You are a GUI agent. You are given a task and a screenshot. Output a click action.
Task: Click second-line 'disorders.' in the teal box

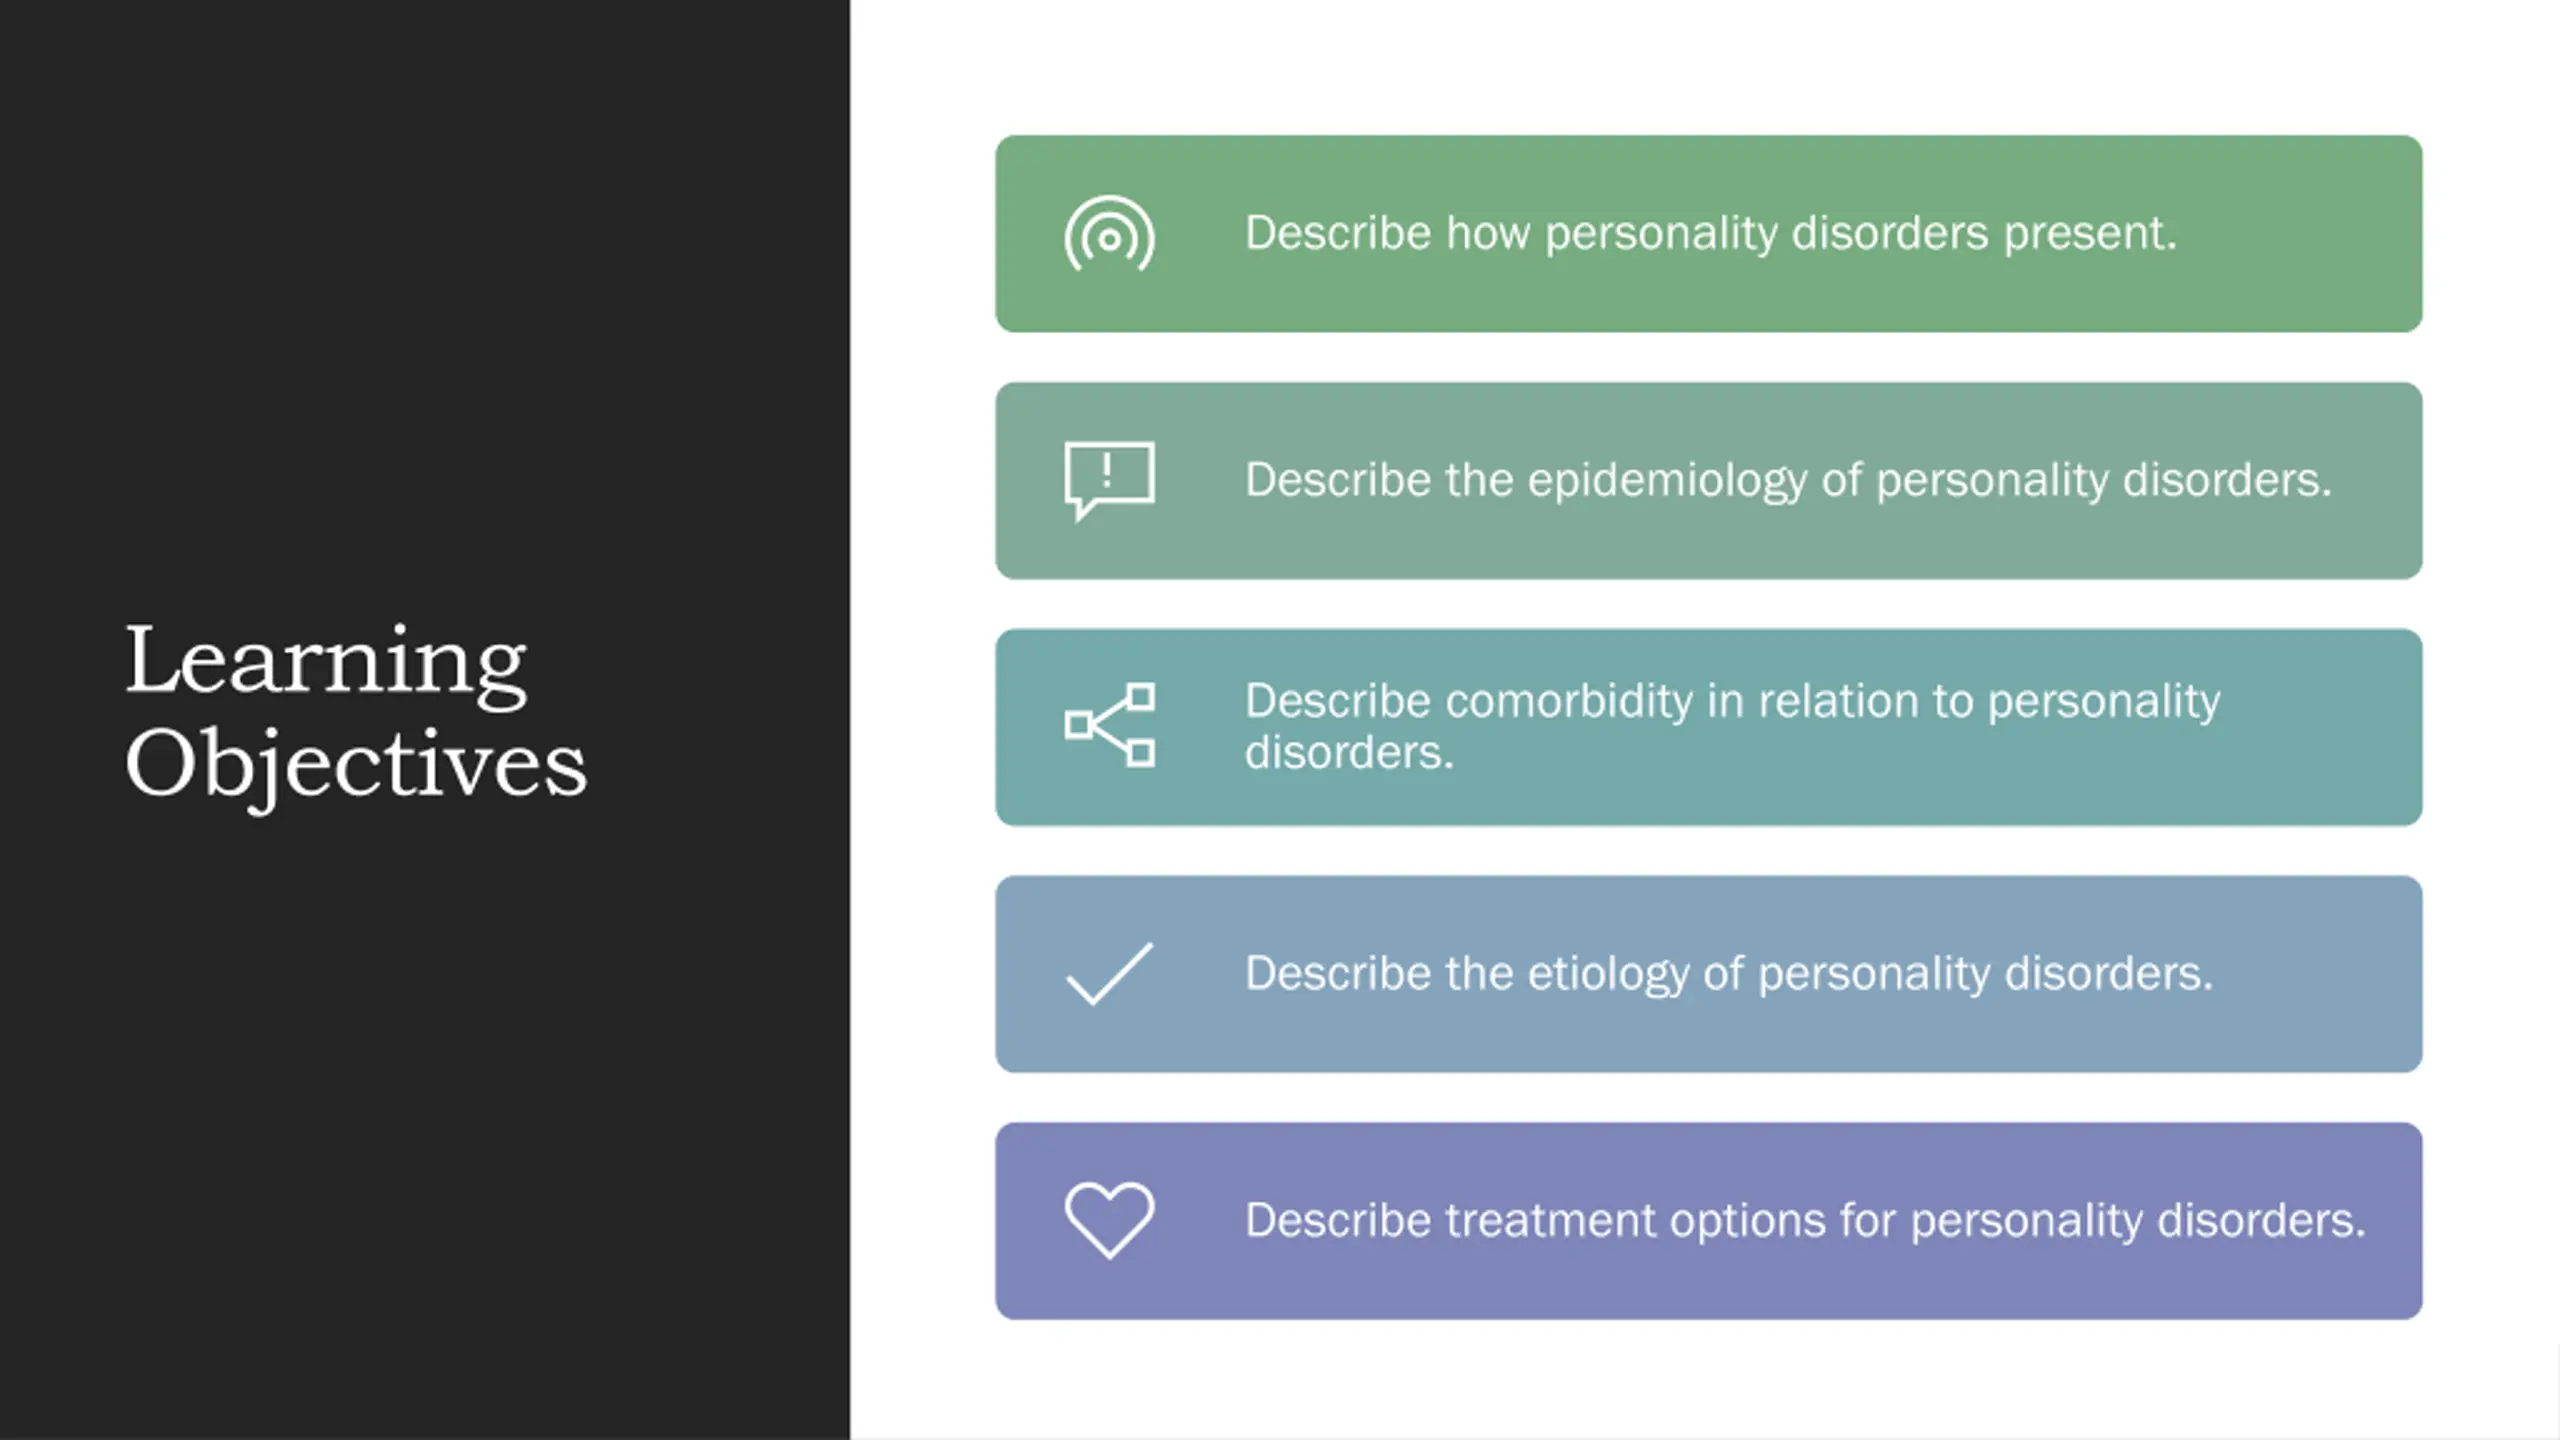(1349, 753)
